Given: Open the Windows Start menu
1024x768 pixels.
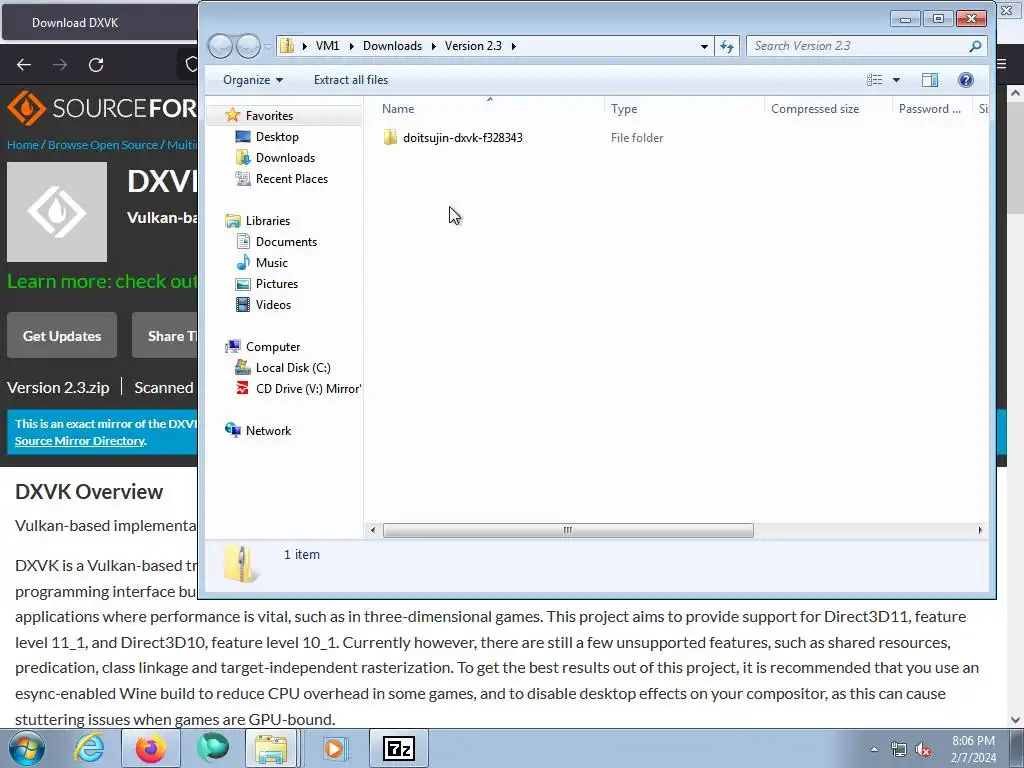Looking at the screenshot, I should click(x=26, y=748).
